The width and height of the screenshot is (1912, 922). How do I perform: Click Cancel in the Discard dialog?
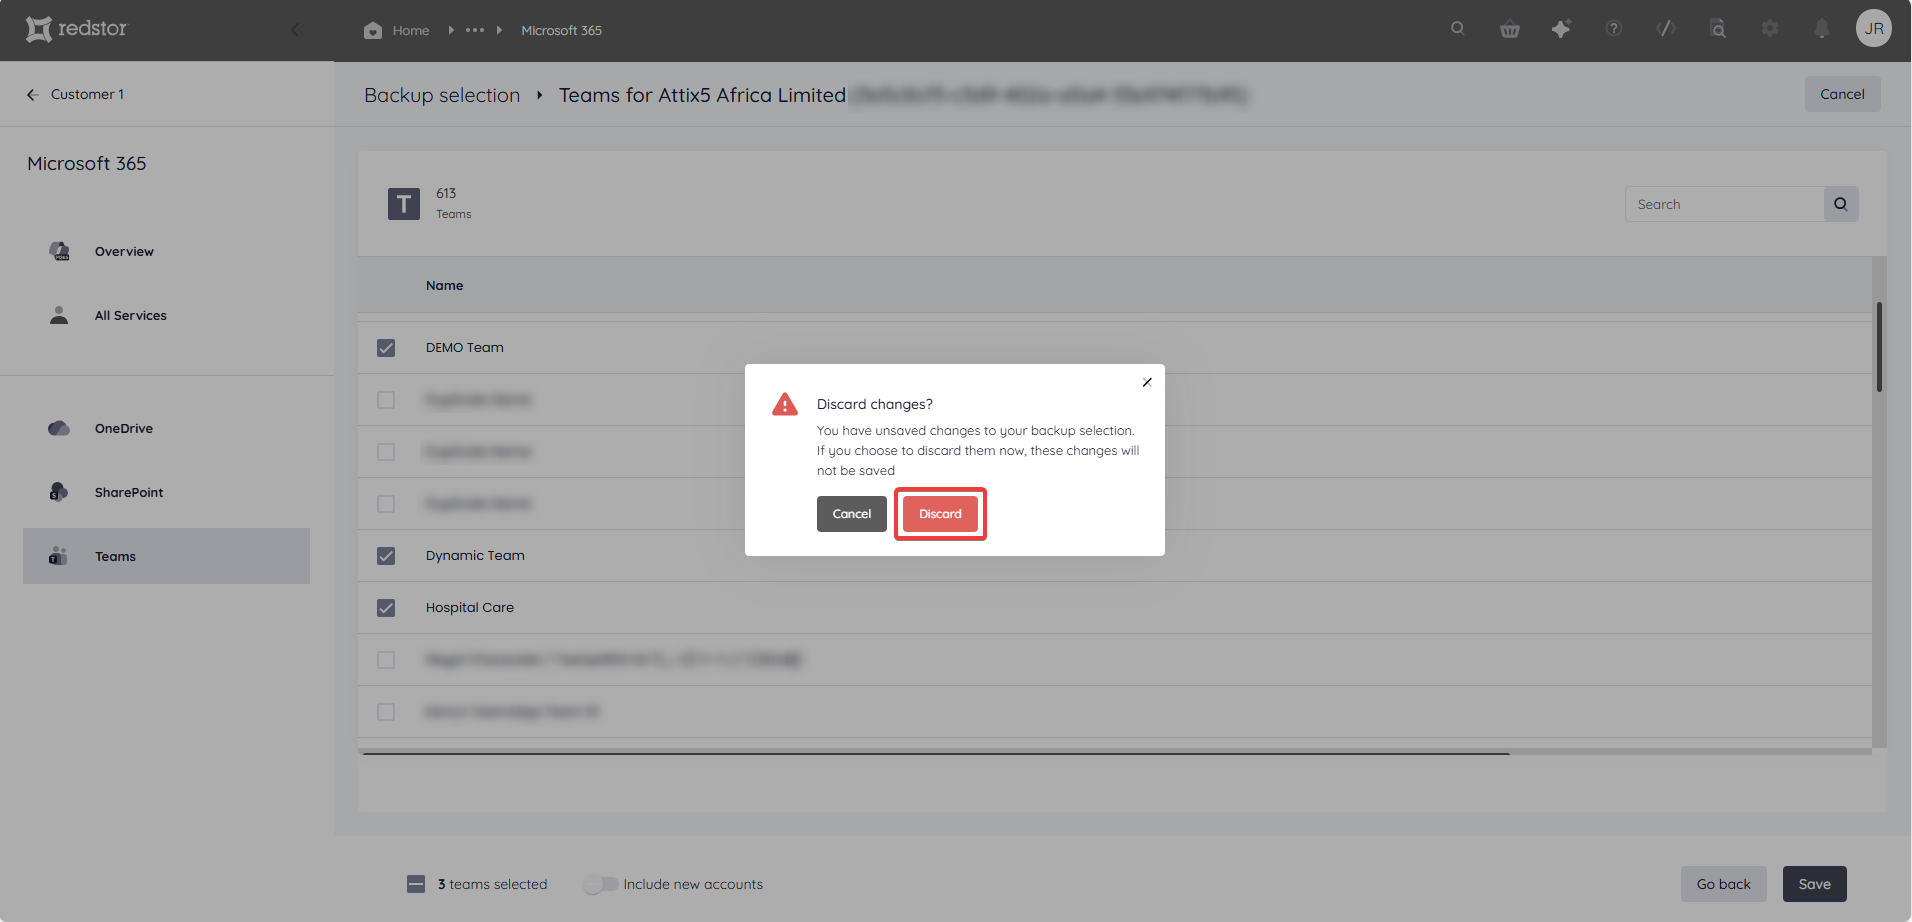tap(852, 514)
